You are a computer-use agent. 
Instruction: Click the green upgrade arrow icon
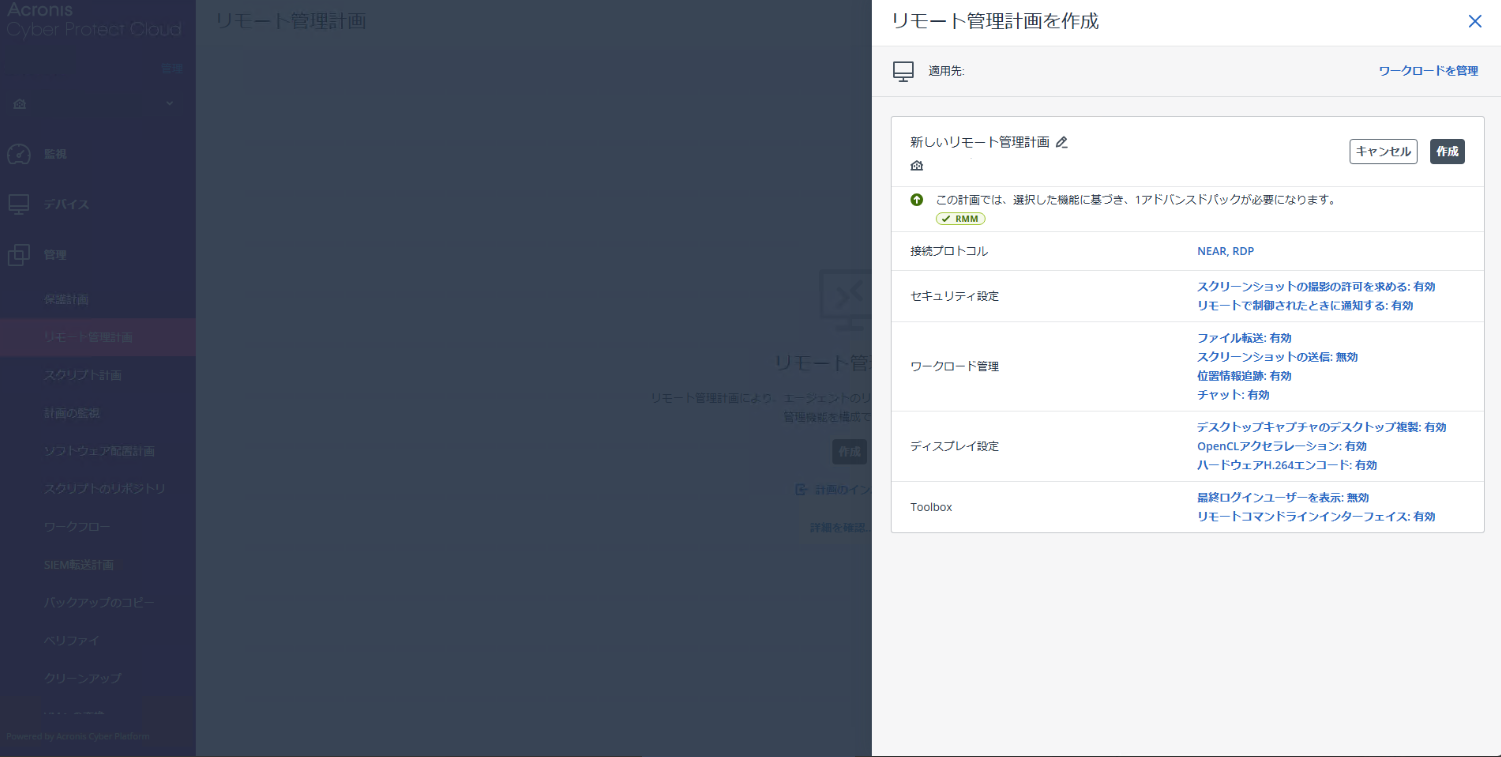pos(917,199)
